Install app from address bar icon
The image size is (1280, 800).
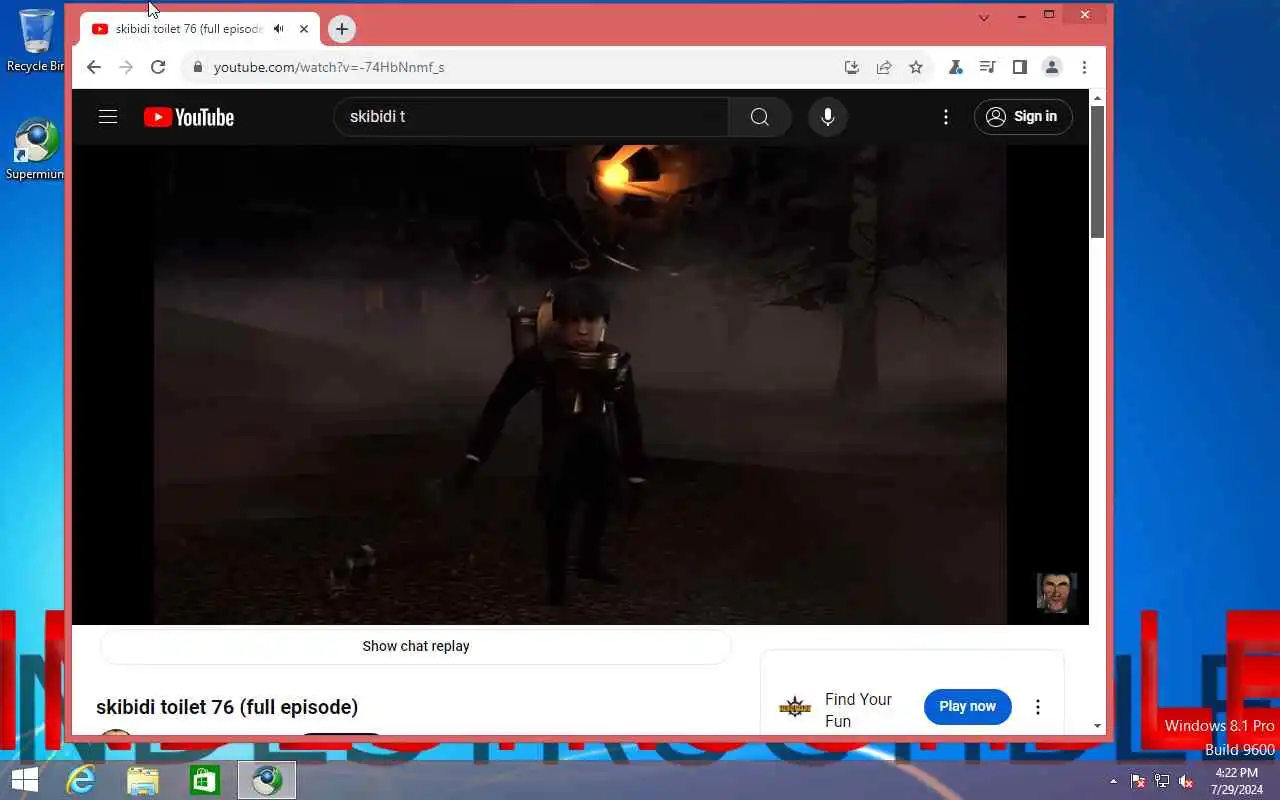click(852, 67)
